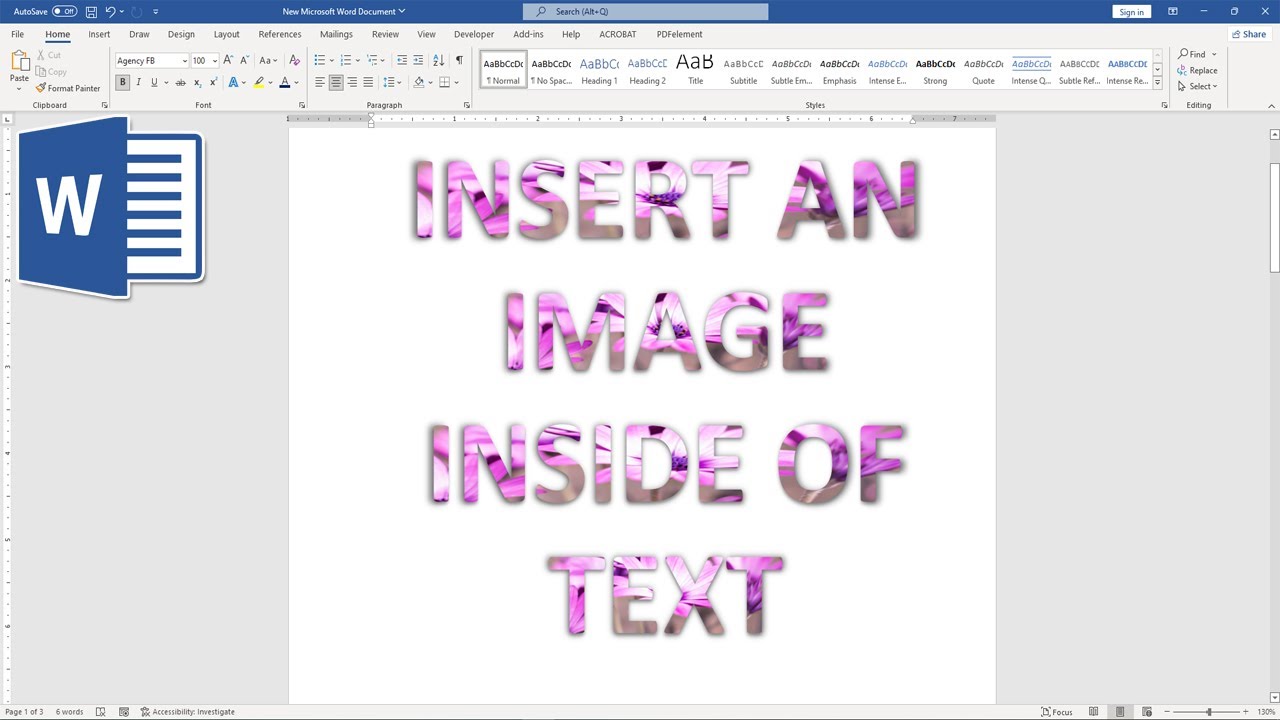Click the zoom slider handle
1280x720 pixels.
1209,712
